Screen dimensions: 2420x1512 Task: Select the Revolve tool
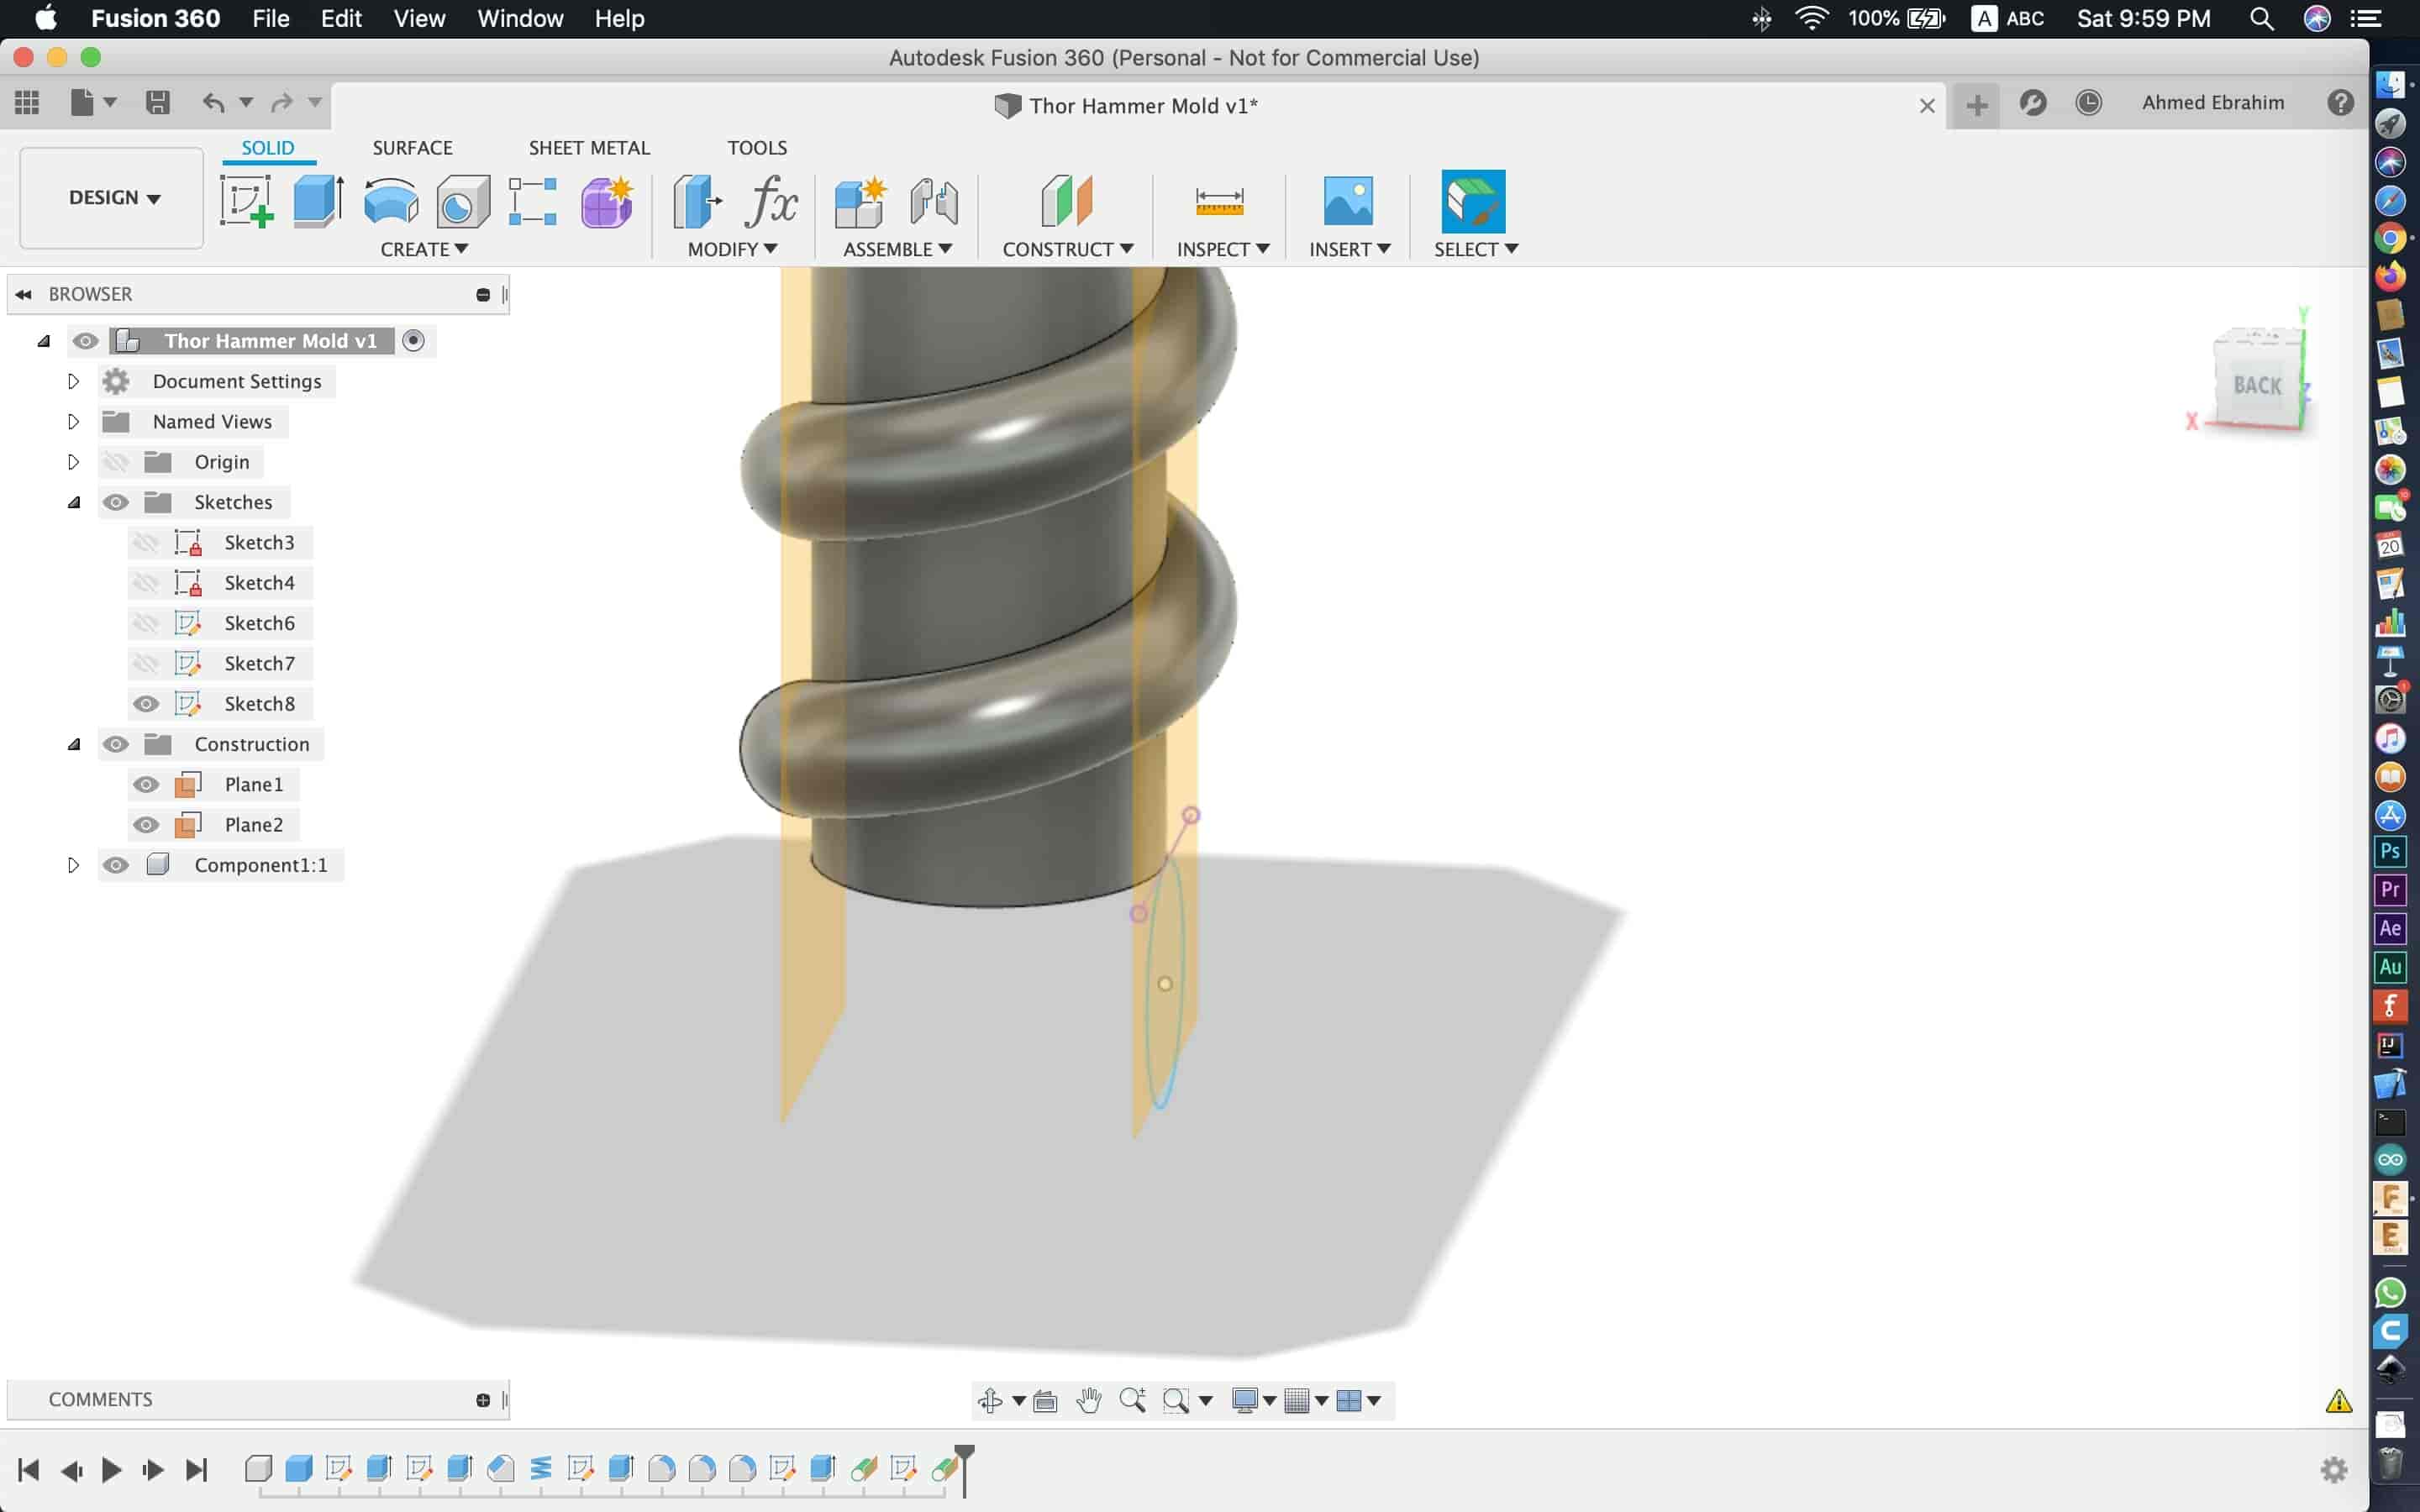tap(391, 201)
